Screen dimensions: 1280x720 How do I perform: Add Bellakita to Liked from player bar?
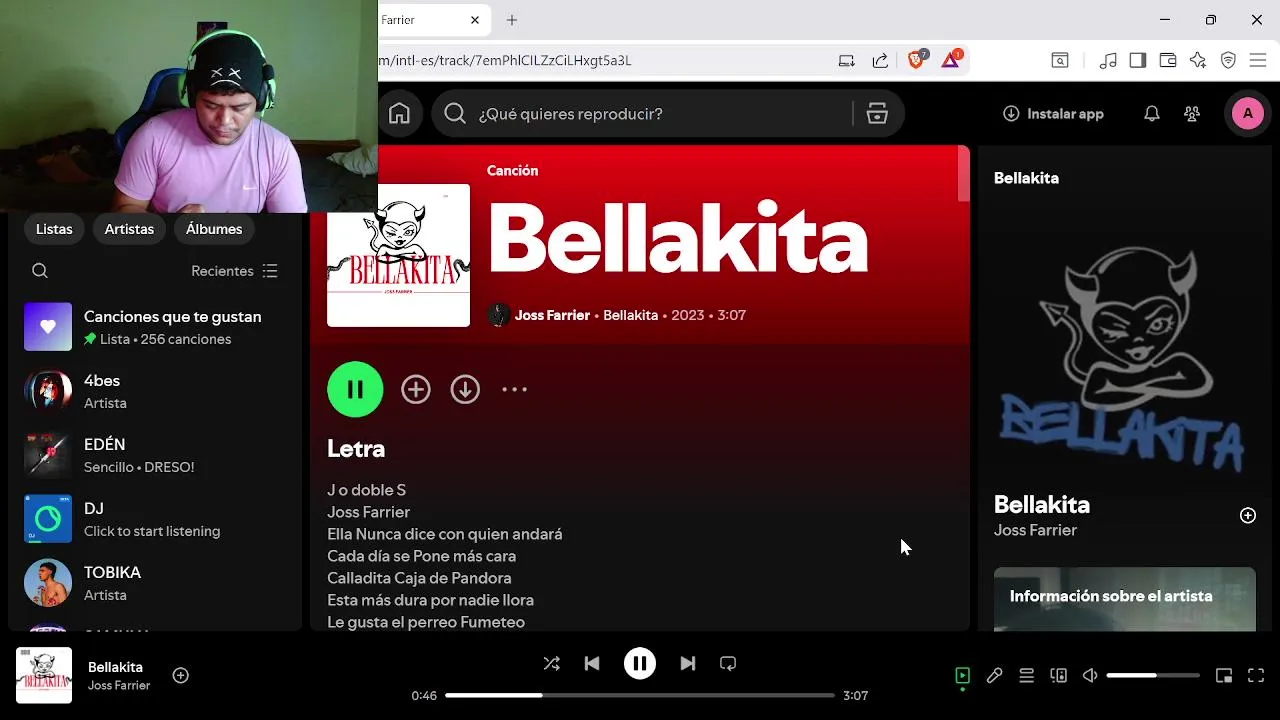tap(181, 676)
